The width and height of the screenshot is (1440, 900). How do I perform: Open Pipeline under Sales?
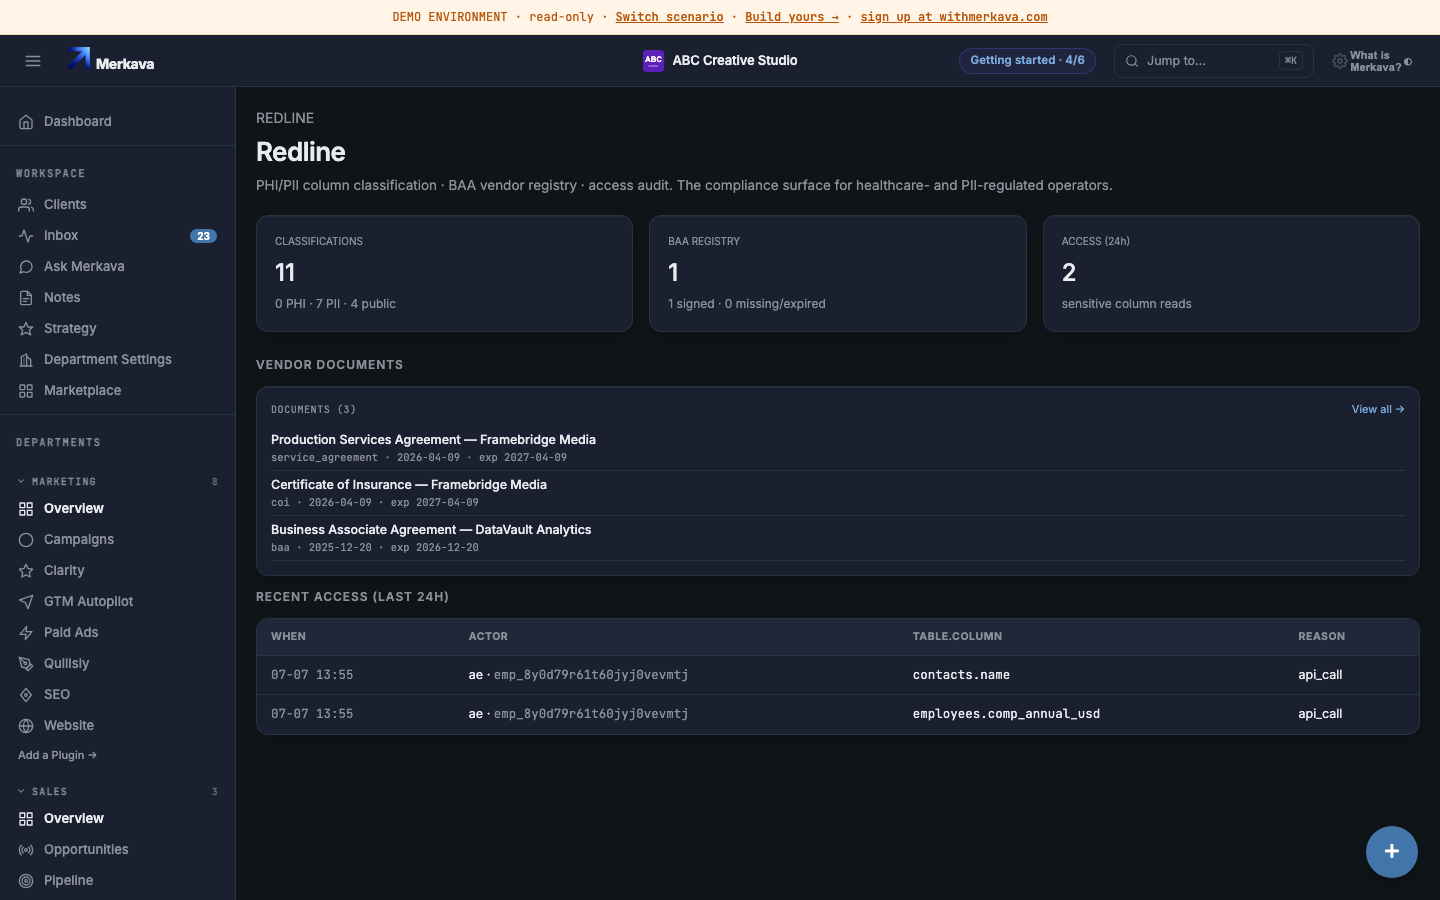pyautogui.click(x=117, y=881)
